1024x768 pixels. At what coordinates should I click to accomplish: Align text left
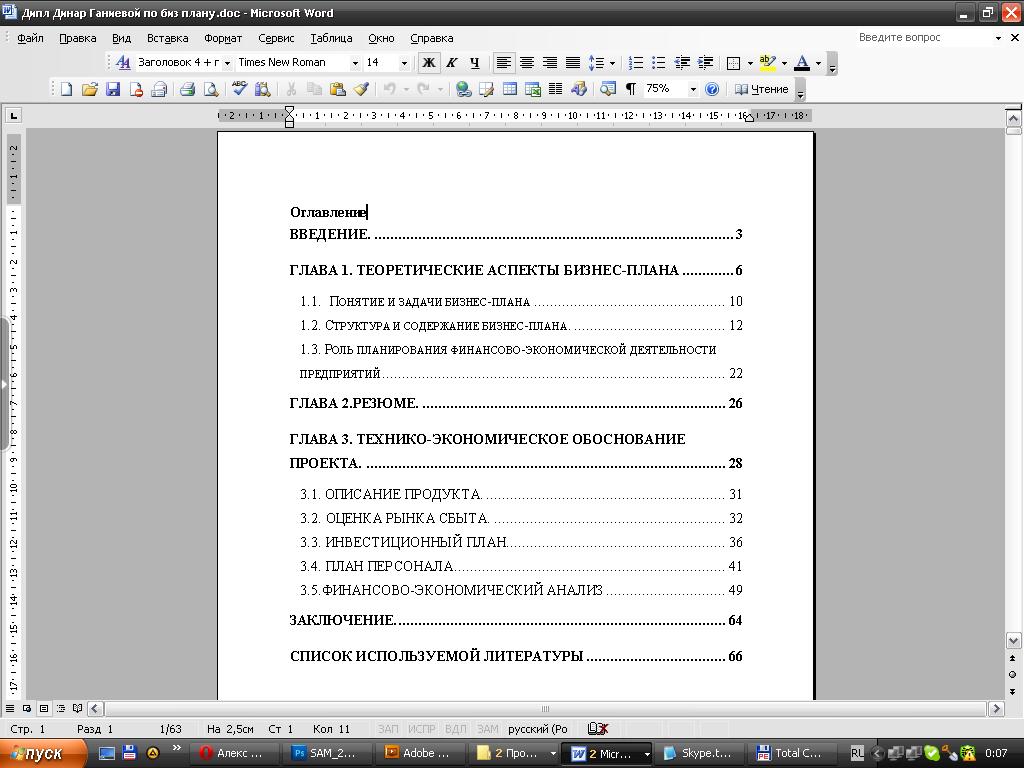[x=503, y=63]
